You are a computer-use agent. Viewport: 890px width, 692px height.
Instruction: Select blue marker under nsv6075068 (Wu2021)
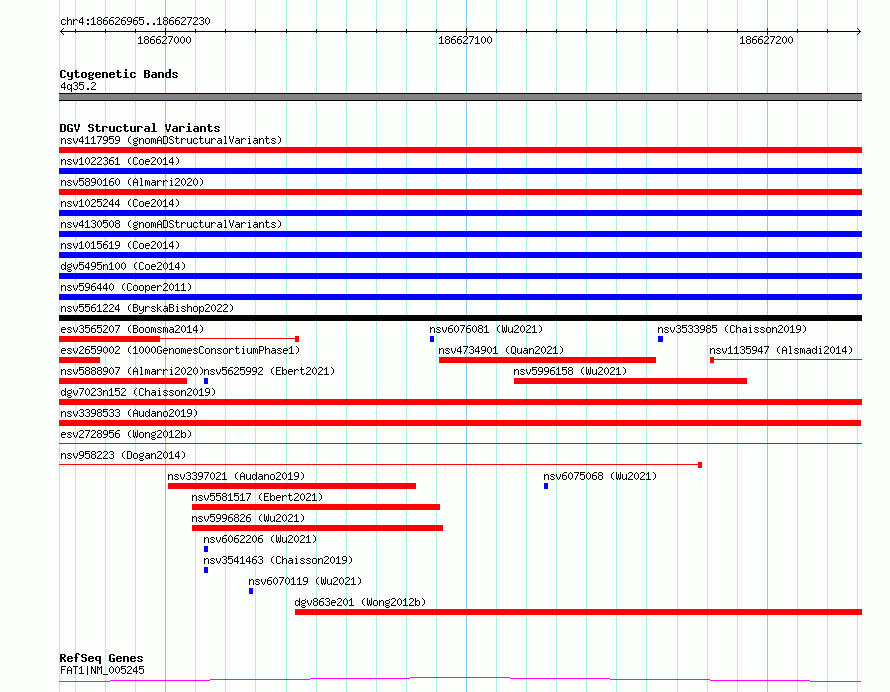tap(546, 486)
